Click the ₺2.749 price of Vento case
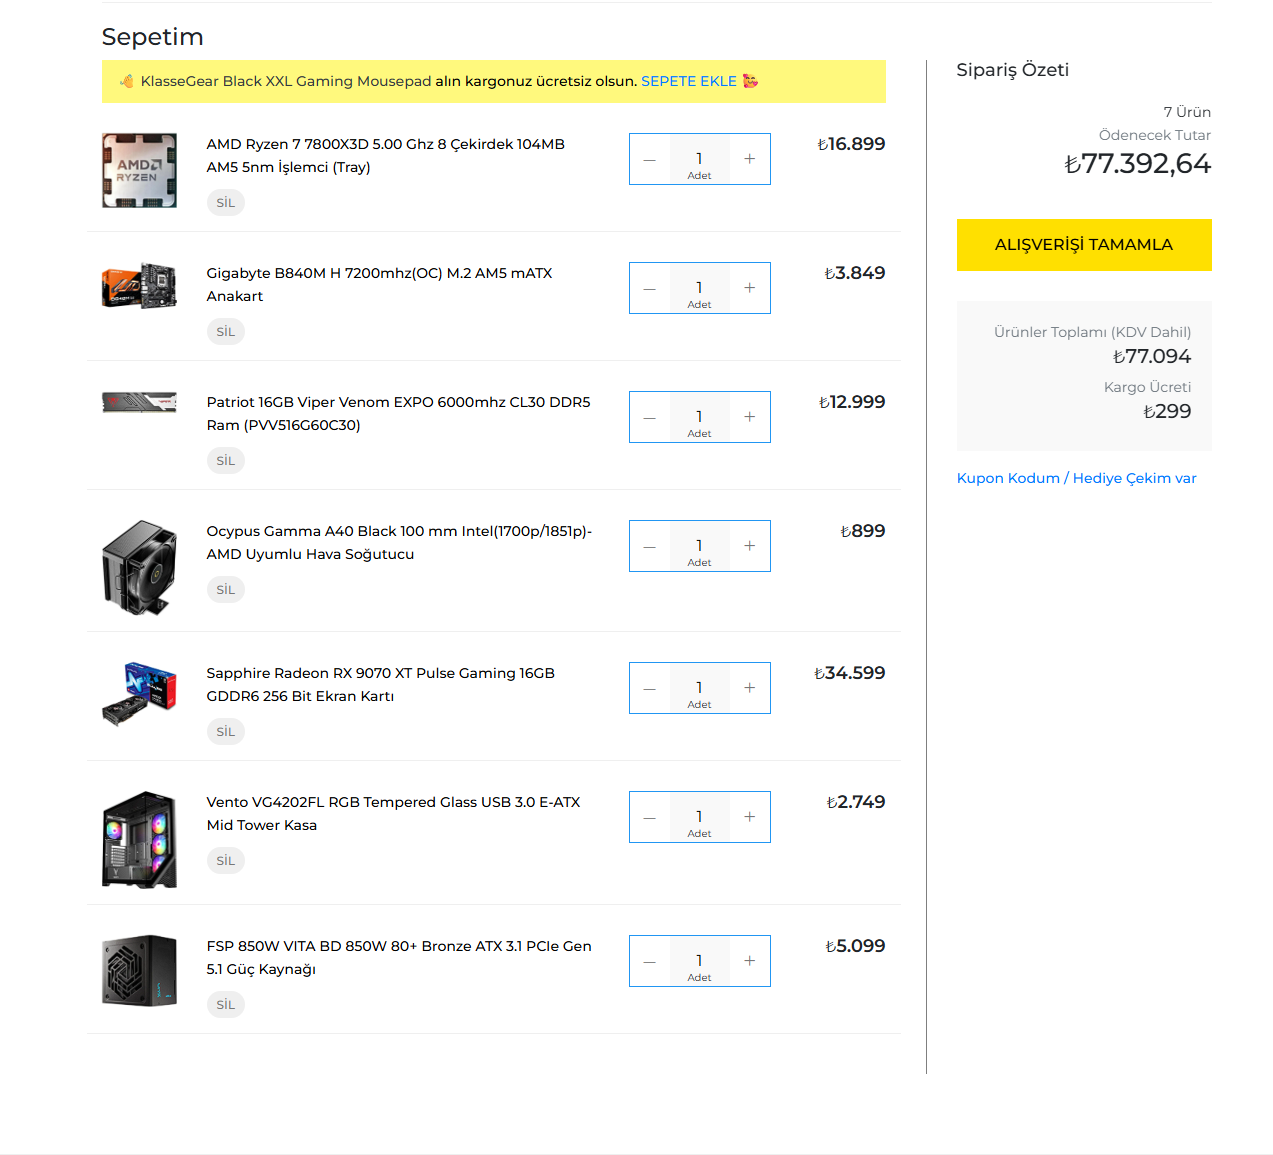The width and height of the screenshot is (1273, 1155). click(856, 802)
